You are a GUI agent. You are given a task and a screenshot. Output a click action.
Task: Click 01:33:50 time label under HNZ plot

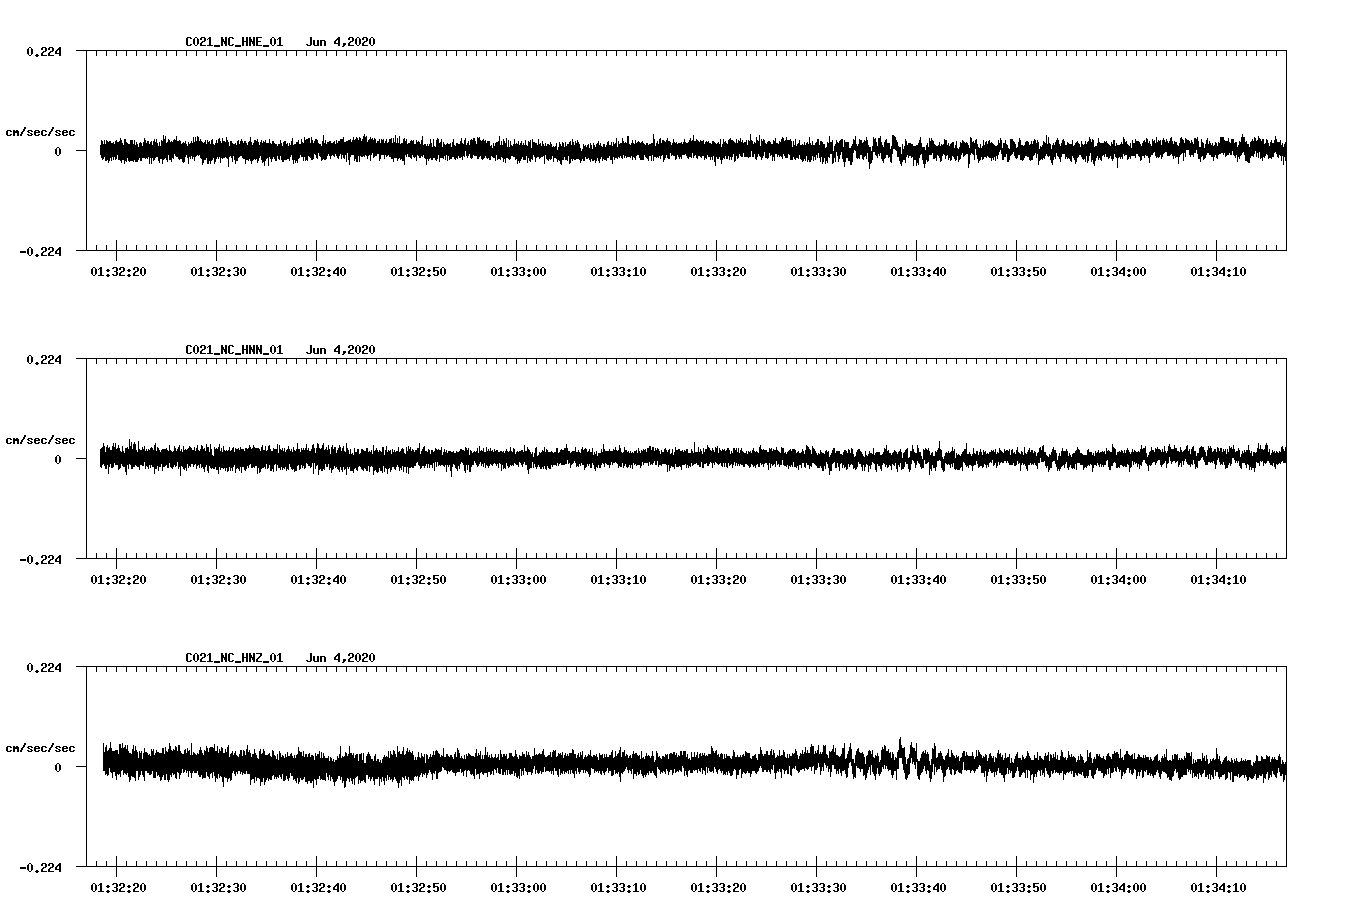[x=1018, y=888]
